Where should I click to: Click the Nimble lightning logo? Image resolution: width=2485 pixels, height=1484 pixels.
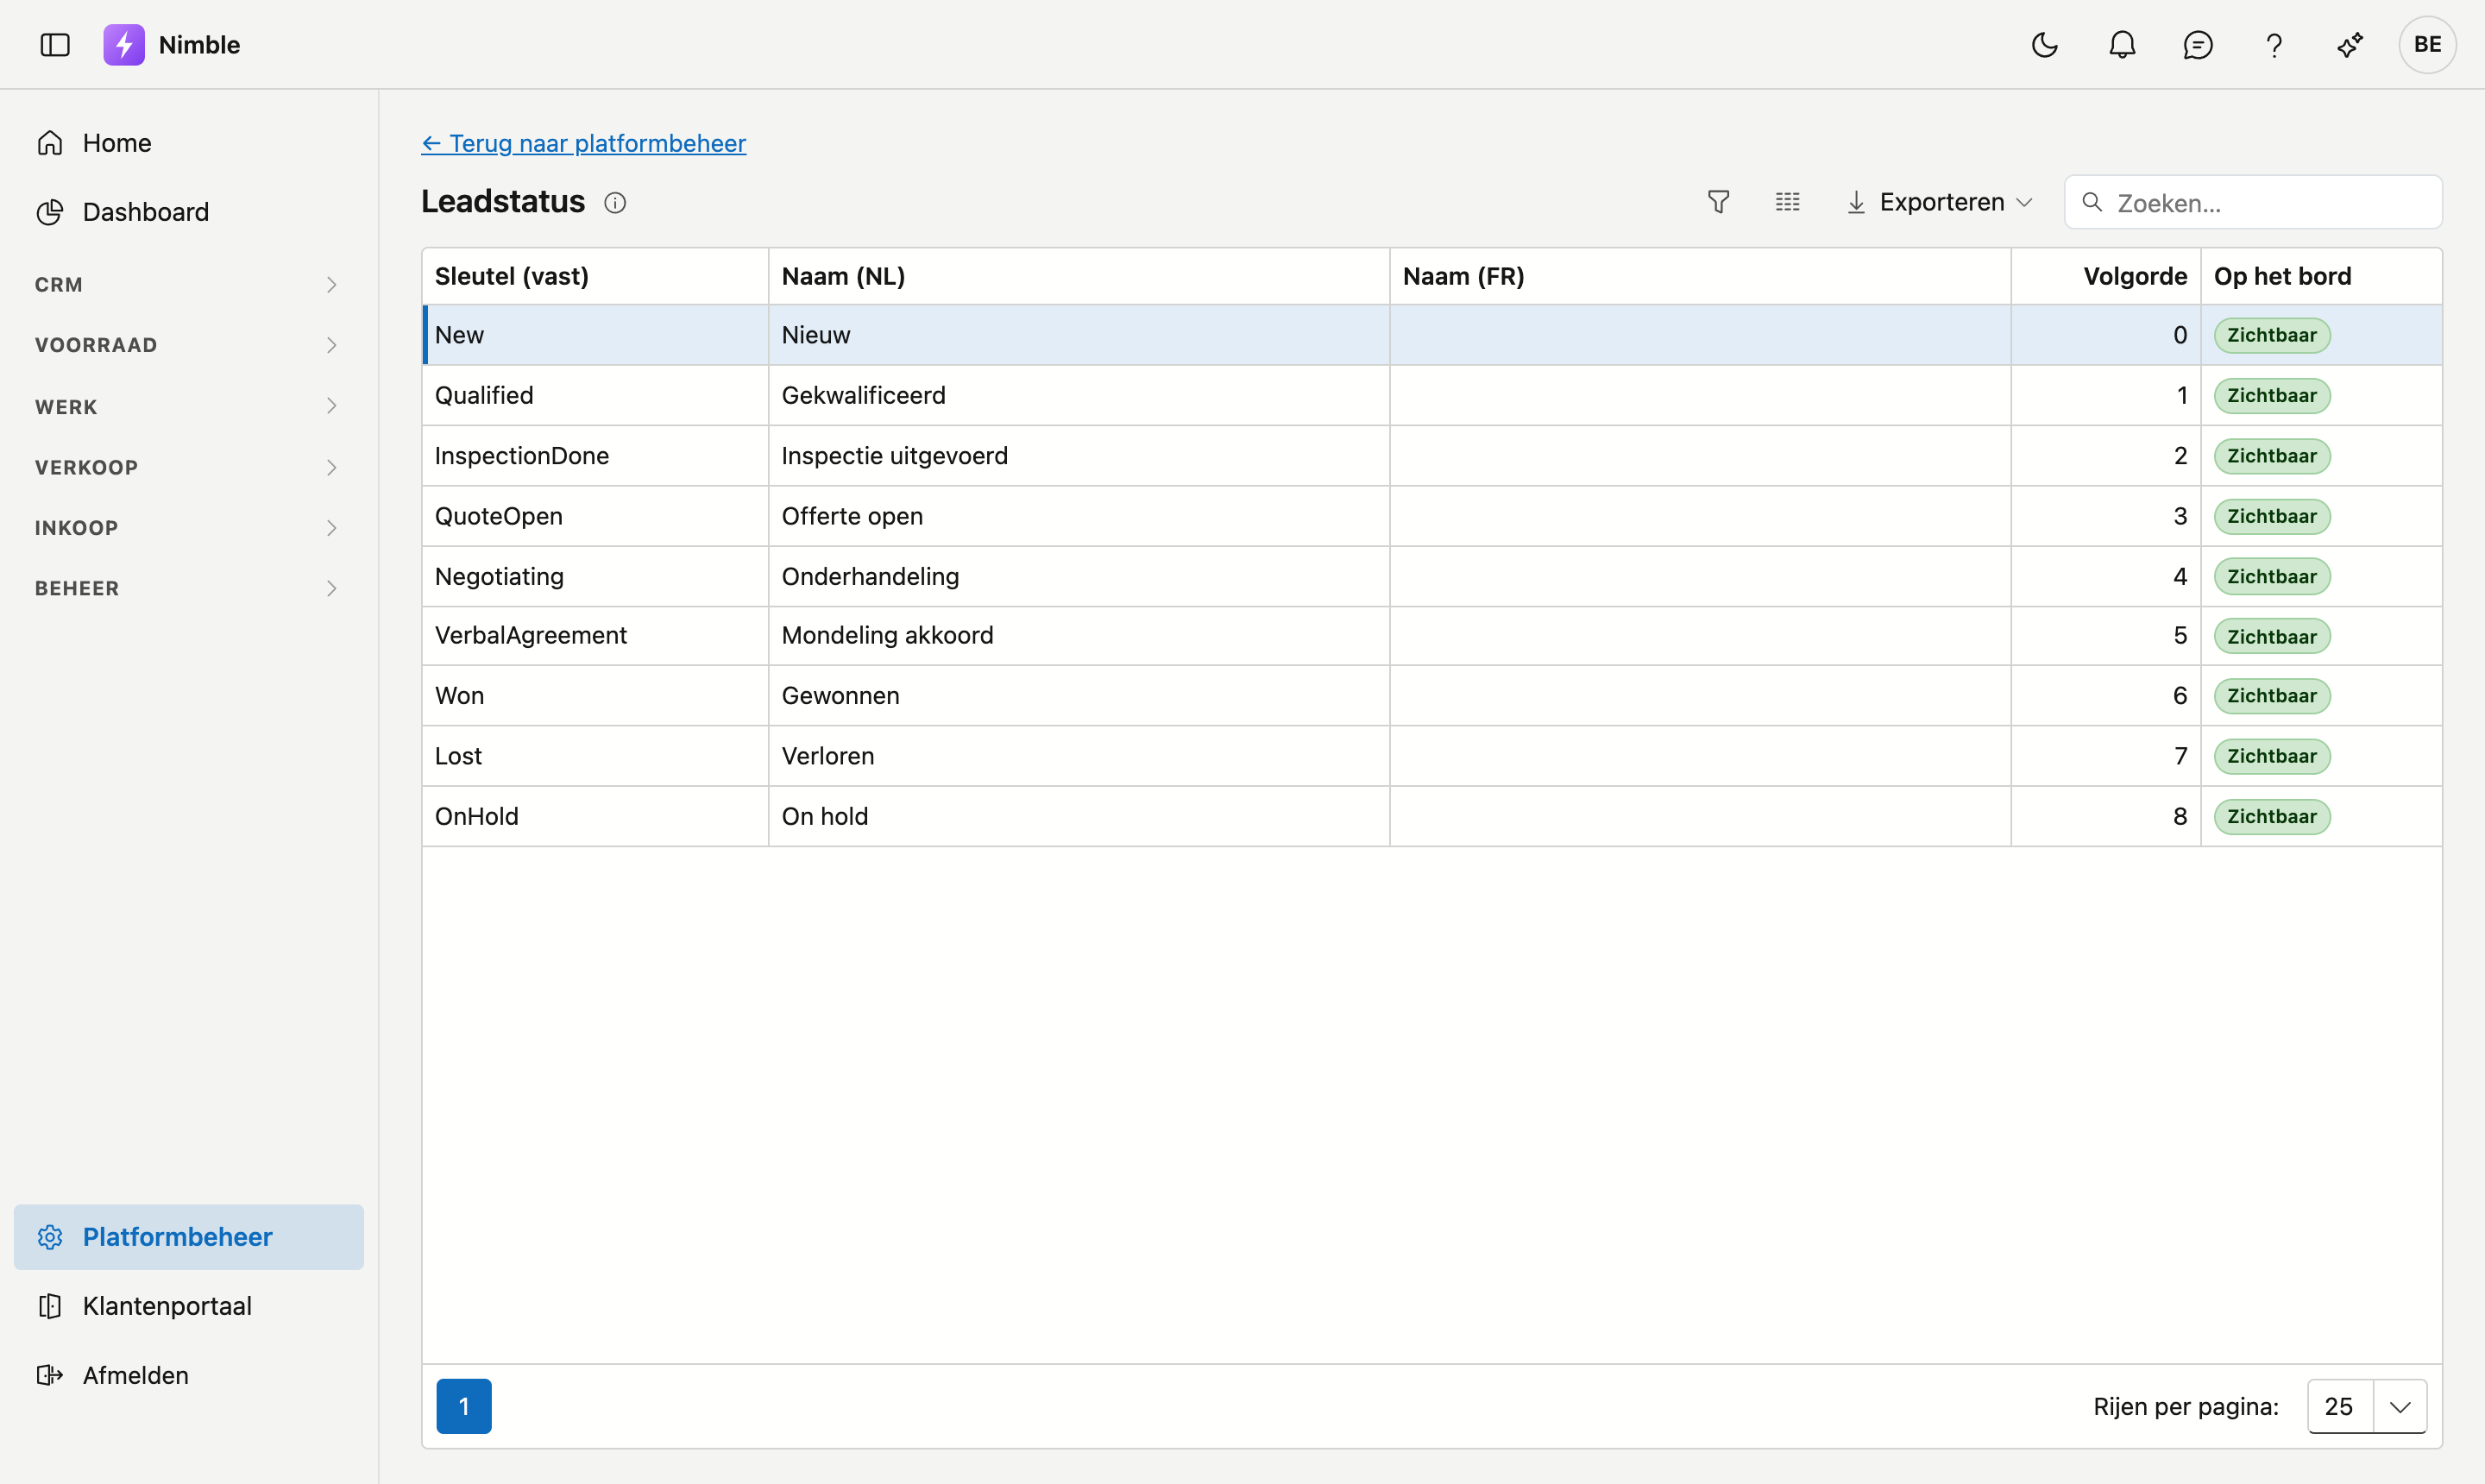pos(124,45)
